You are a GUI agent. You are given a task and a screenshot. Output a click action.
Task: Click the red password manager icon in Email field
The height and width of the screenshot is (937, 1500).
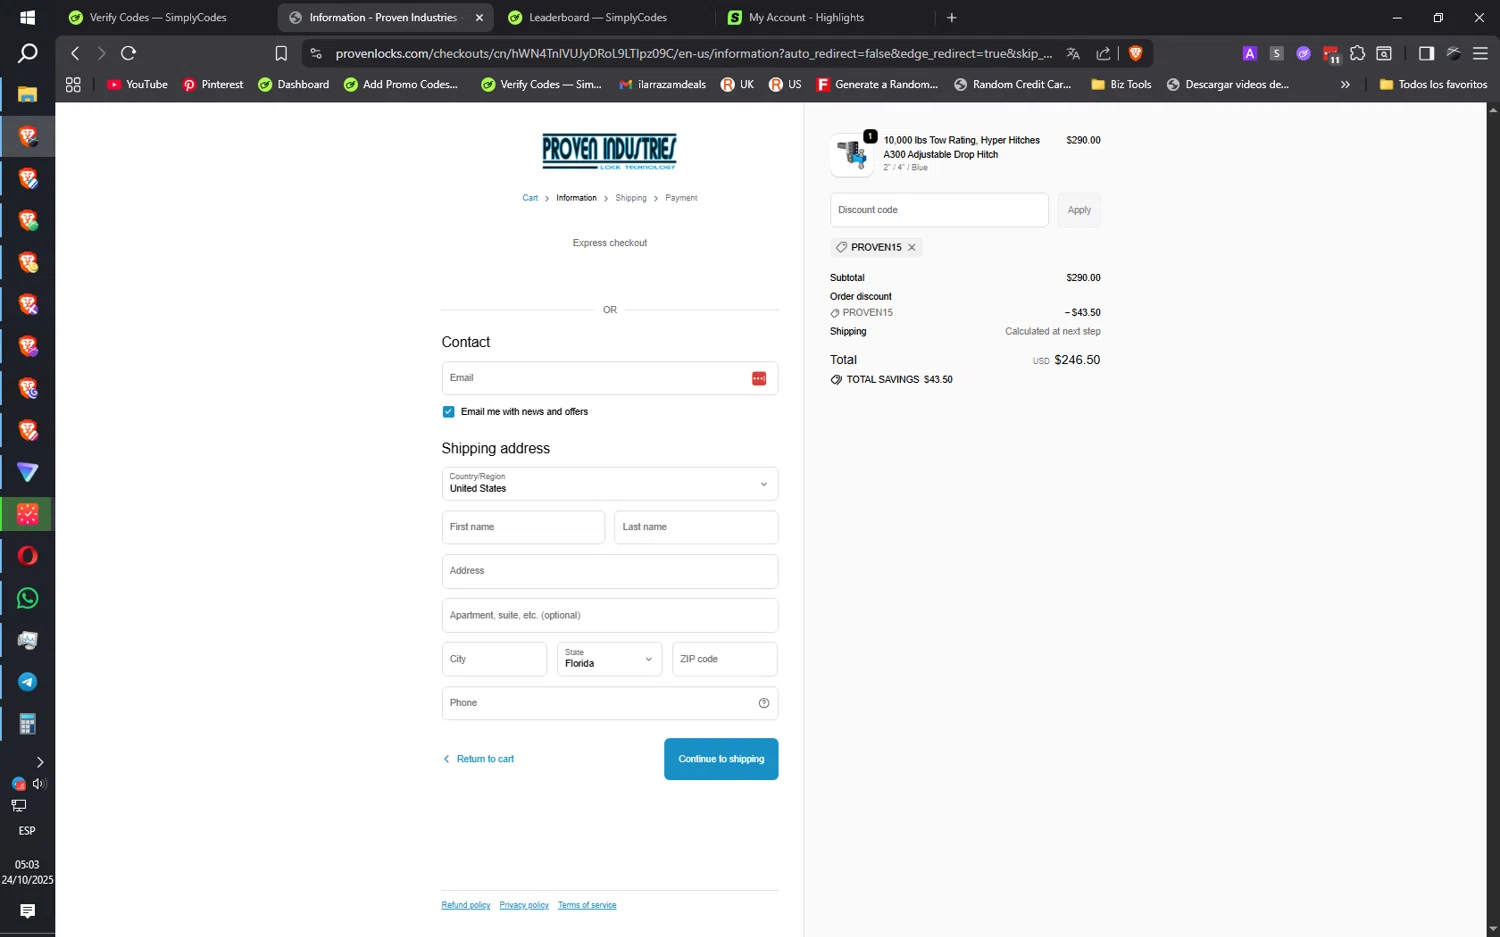[x=759, y=378]
